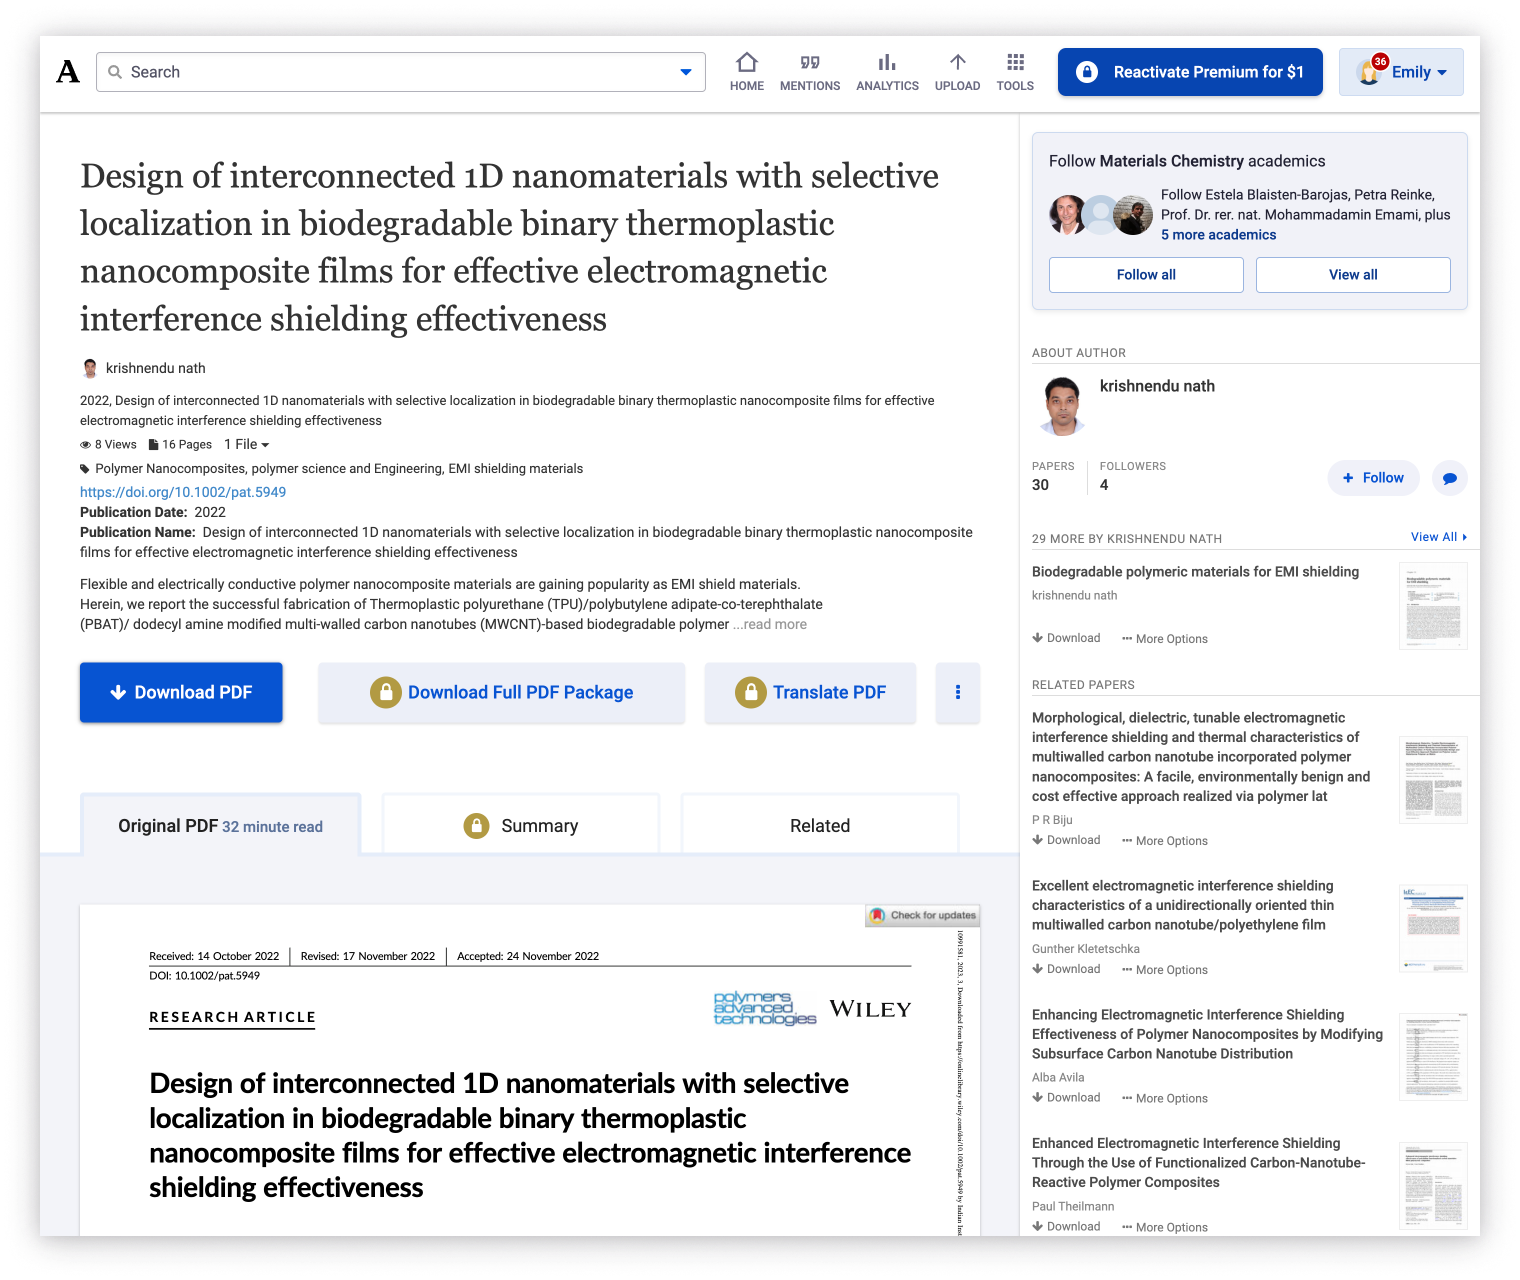Screen dimensions: 1520x1280
Task: Follow krishnendu nath with Follow button
Action: coord(1373,478)
